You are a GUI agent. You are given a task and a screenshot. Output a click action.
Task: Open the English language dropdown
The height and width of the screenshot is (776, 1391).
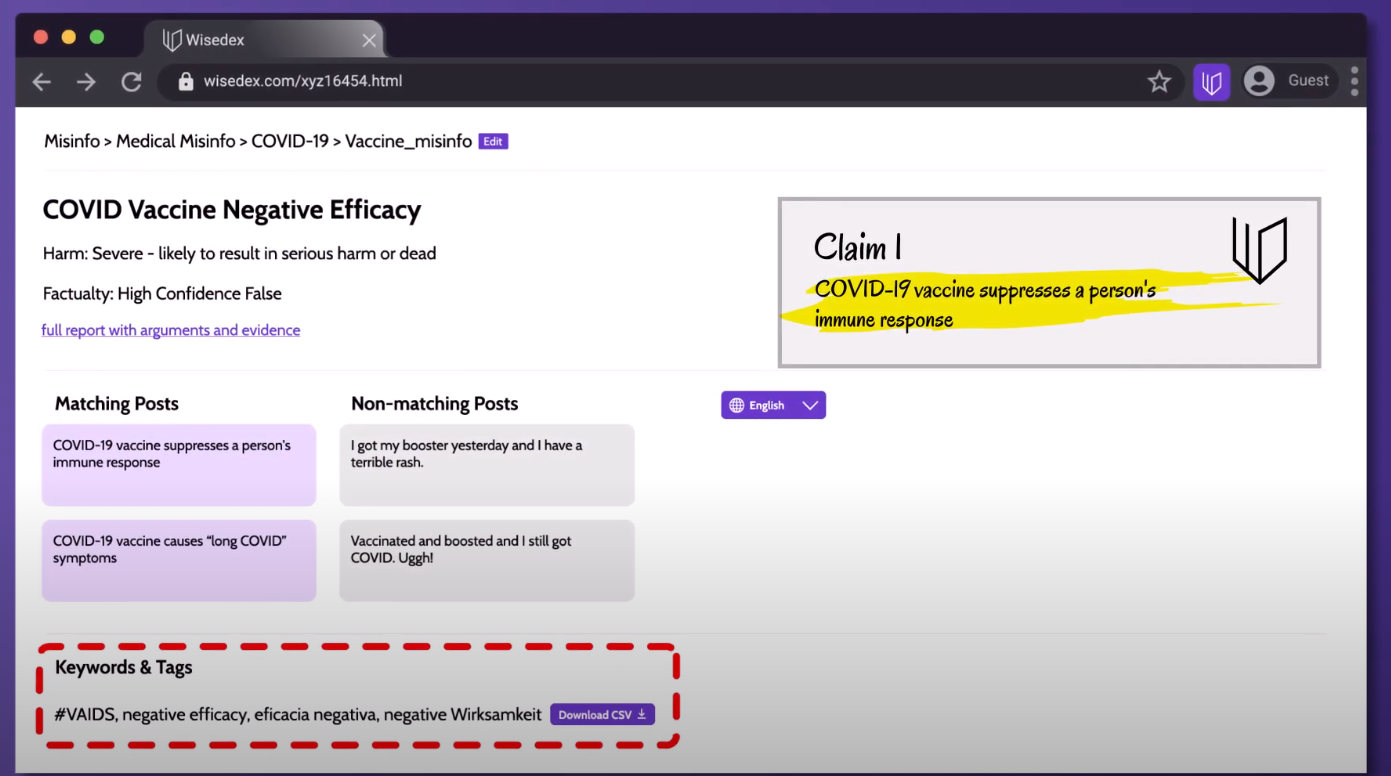(773, 405)
